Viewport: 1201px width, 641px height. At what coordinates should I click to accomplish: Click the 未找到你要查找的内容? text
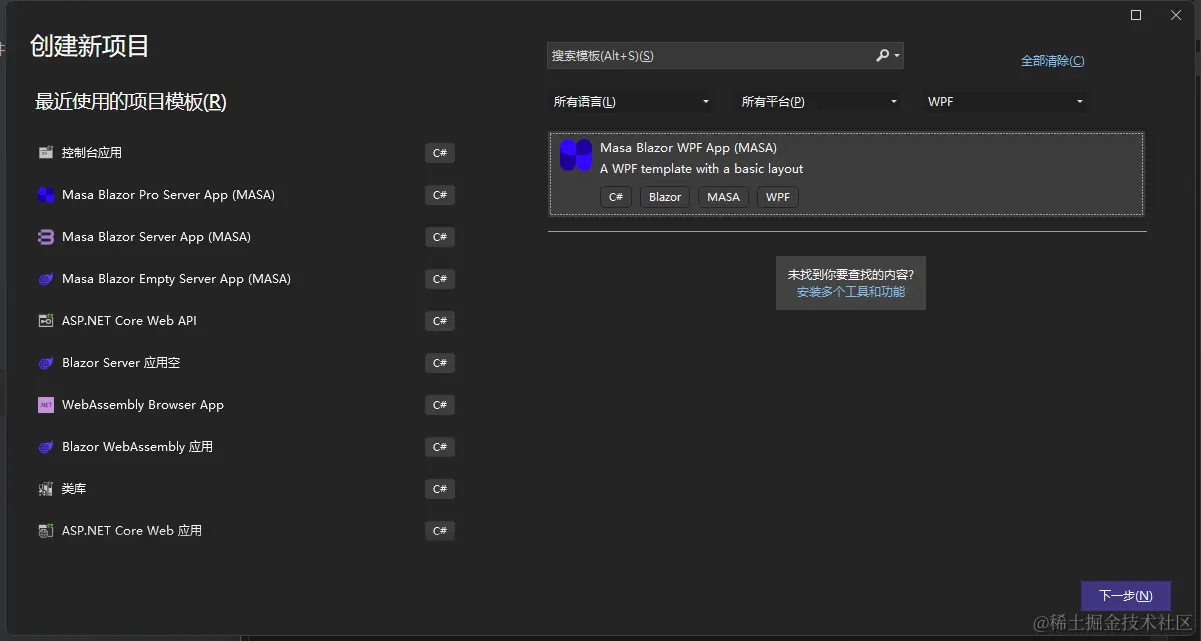pos(851,274)
